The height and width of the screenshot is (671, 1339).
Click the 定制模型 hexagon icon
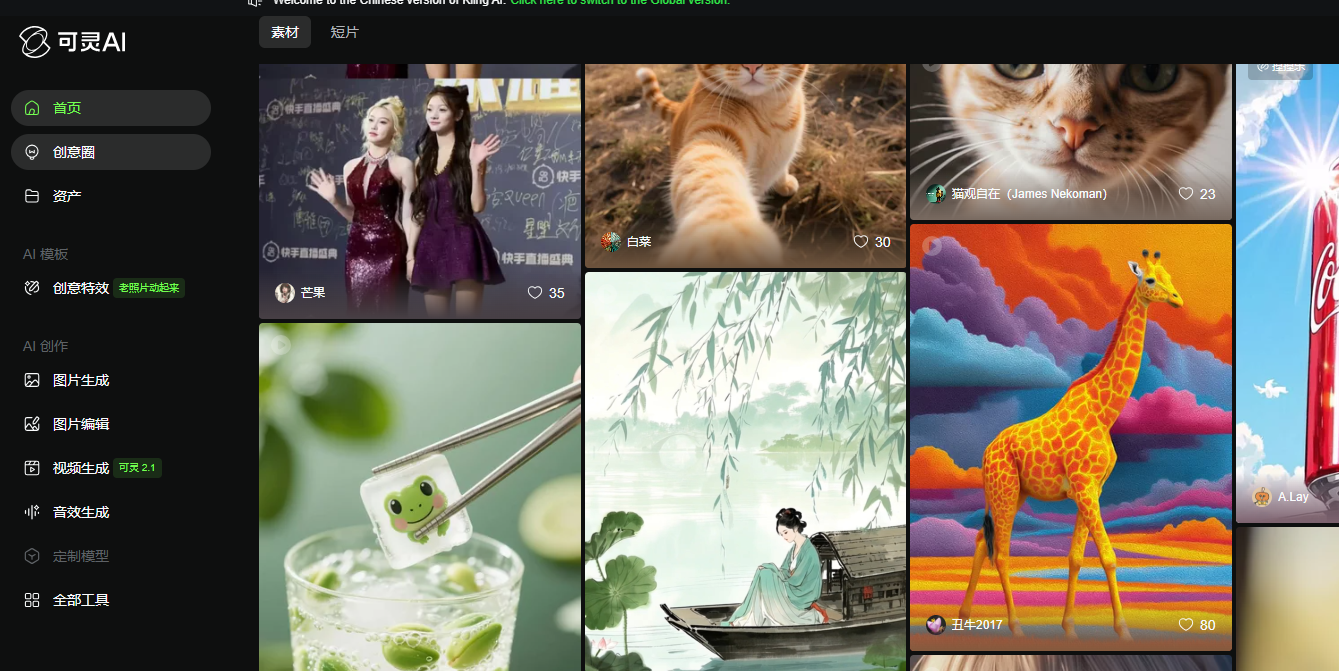(32, 556)
